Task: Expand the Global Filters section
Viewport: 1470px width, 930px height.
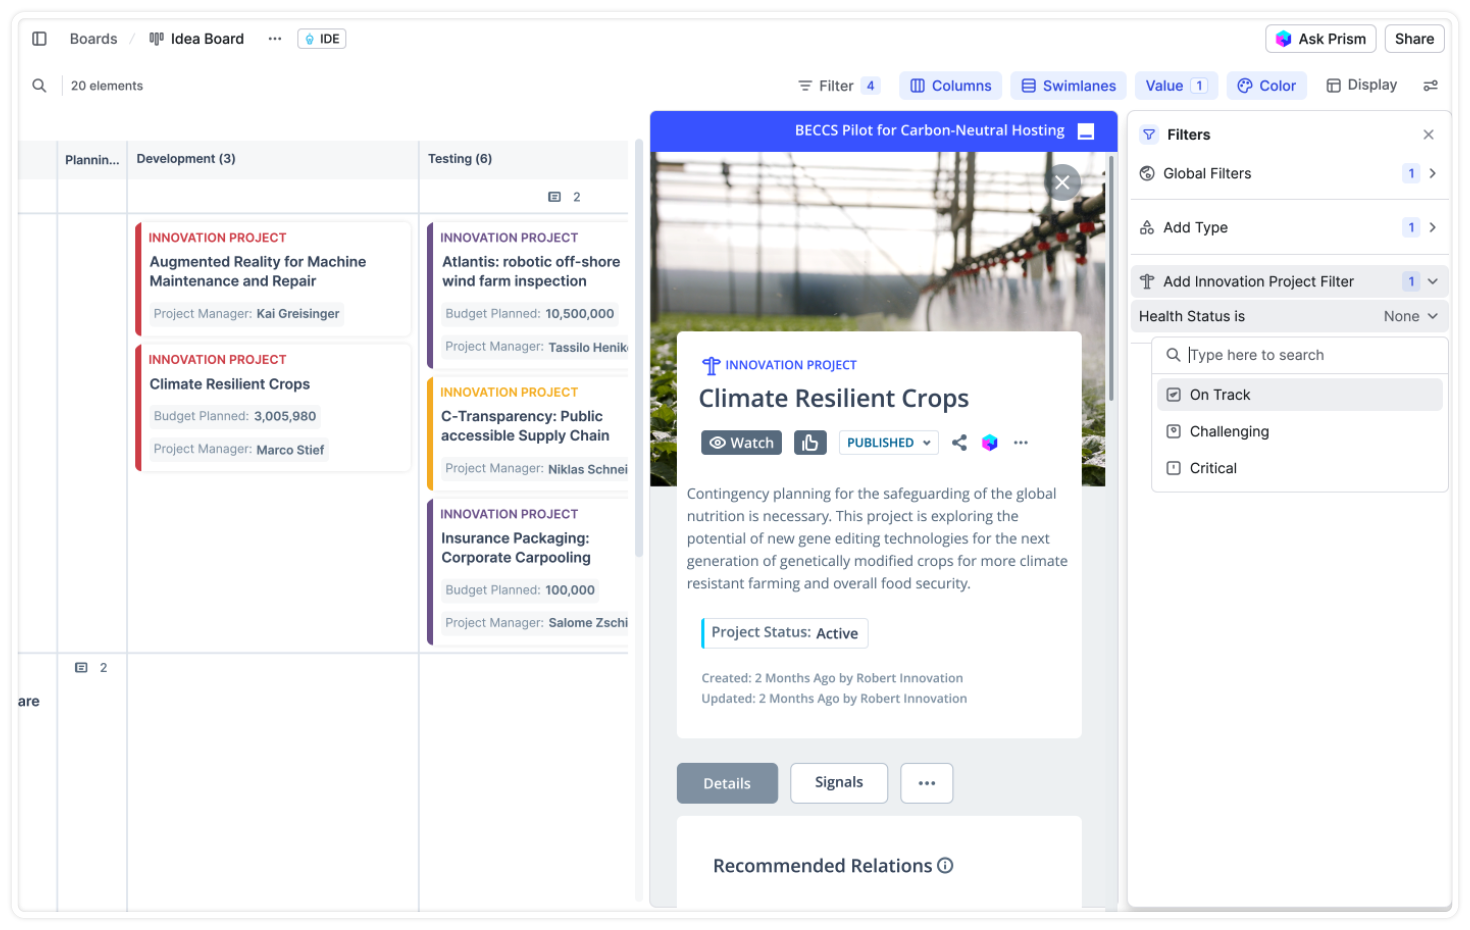Action: [1433, 174]
